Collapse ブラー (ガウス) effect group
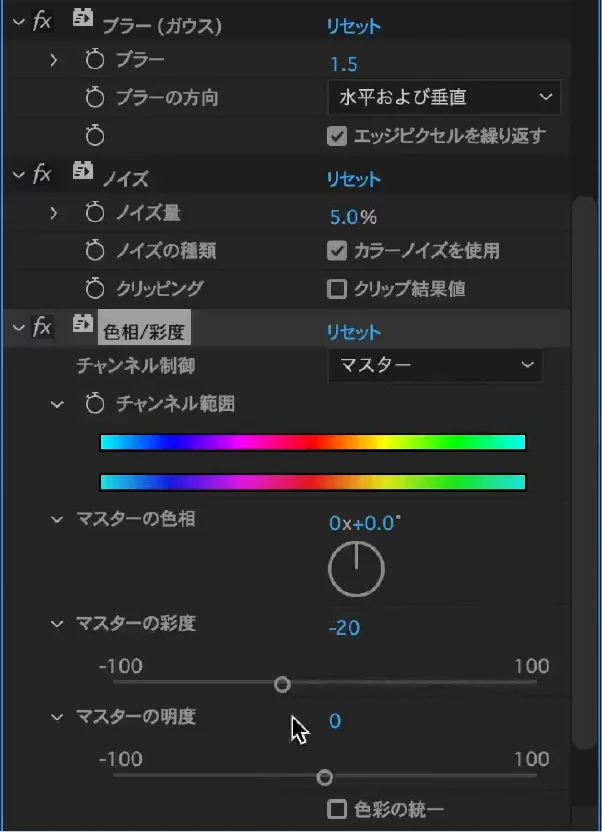The image size is (602, 832). 19,22
